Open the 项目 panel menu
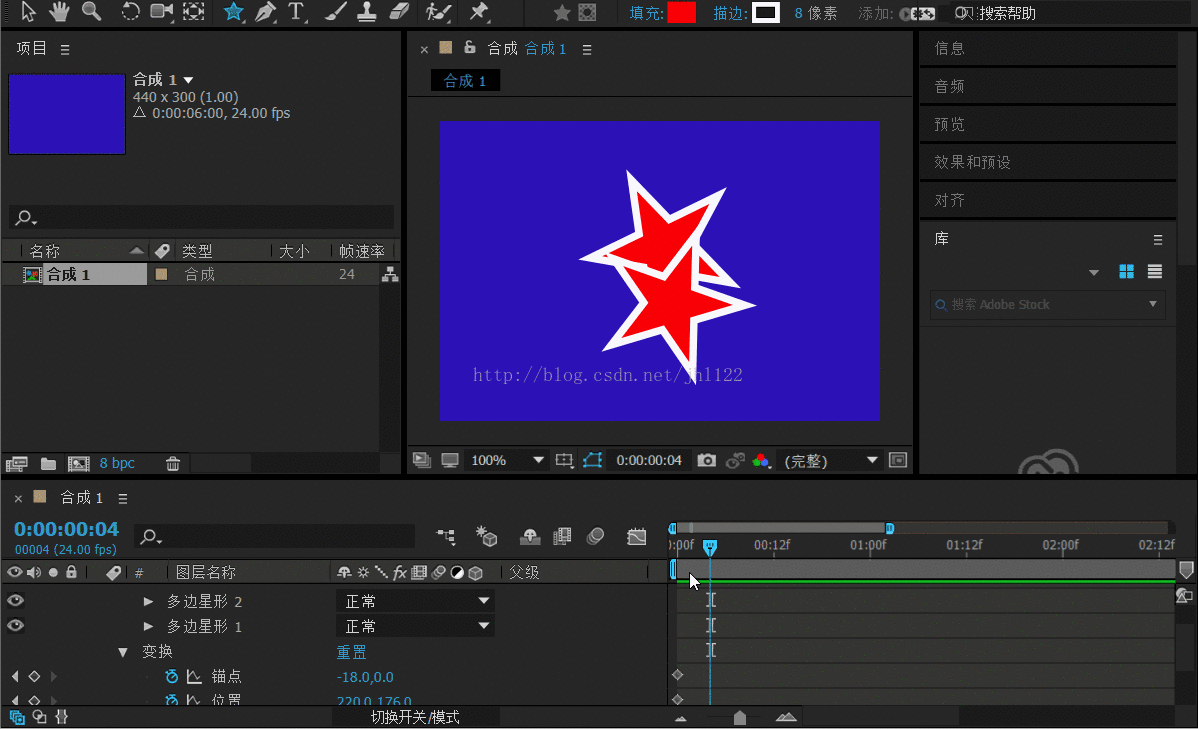1198x729 pixels. (x=65, y=49)
